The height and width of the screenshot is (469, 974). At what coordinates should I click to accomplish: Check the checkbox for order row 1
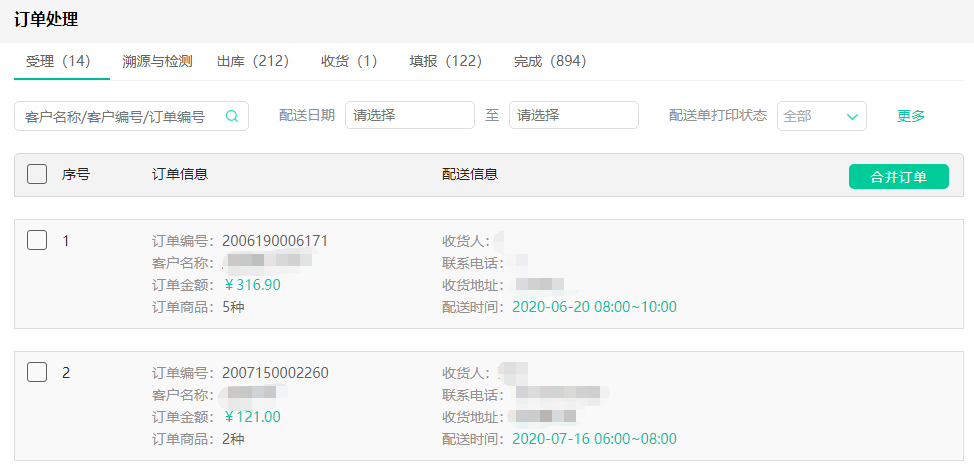click(37, 240)
